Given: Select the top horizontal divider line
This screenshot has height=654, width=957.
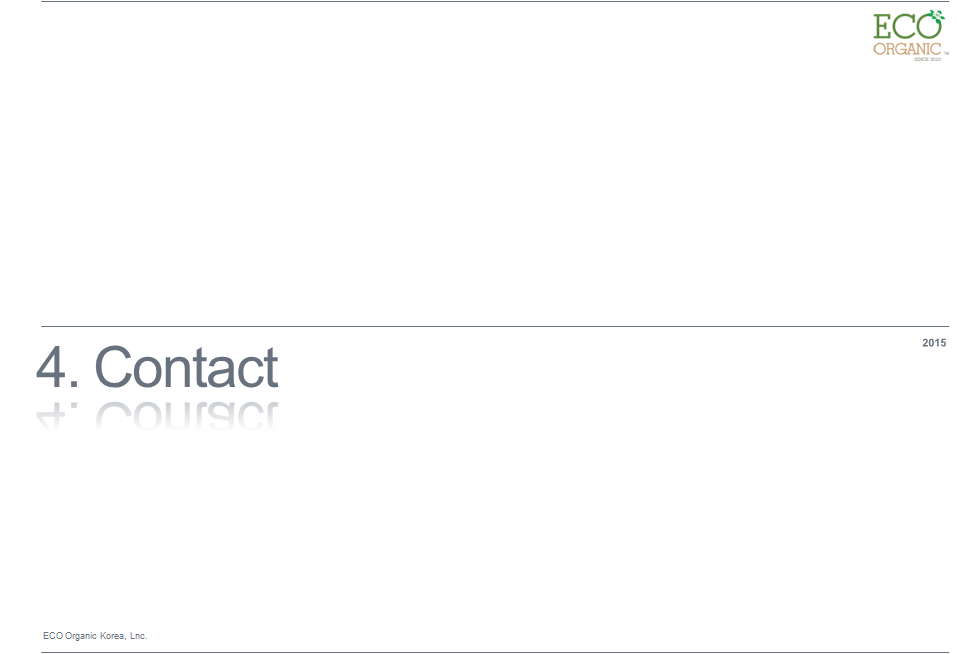Looking at the screenshot, I should coord(495,1).
